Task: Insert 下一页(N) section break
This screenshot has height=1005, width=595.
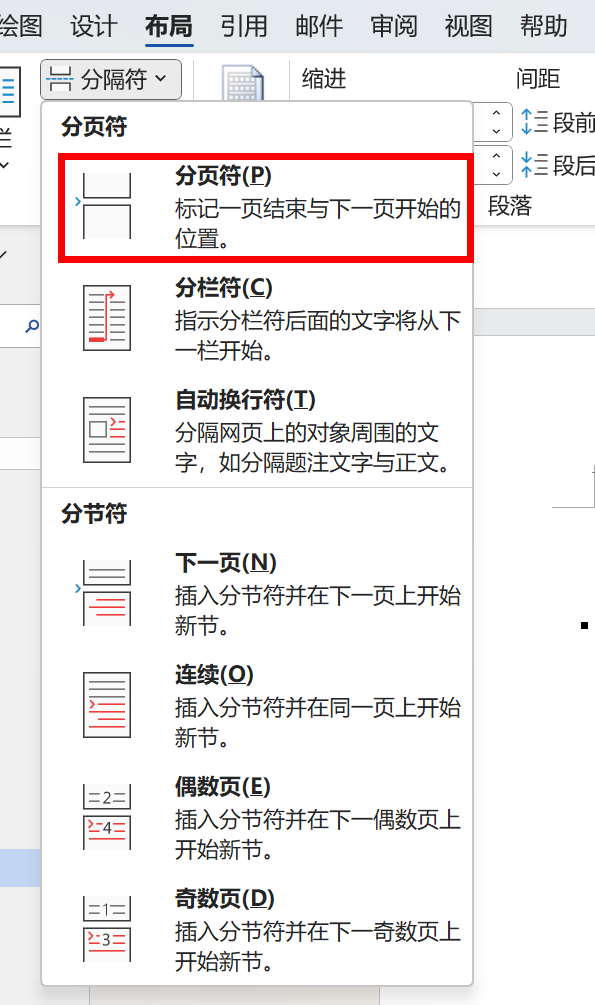Action: click(257, 594)
